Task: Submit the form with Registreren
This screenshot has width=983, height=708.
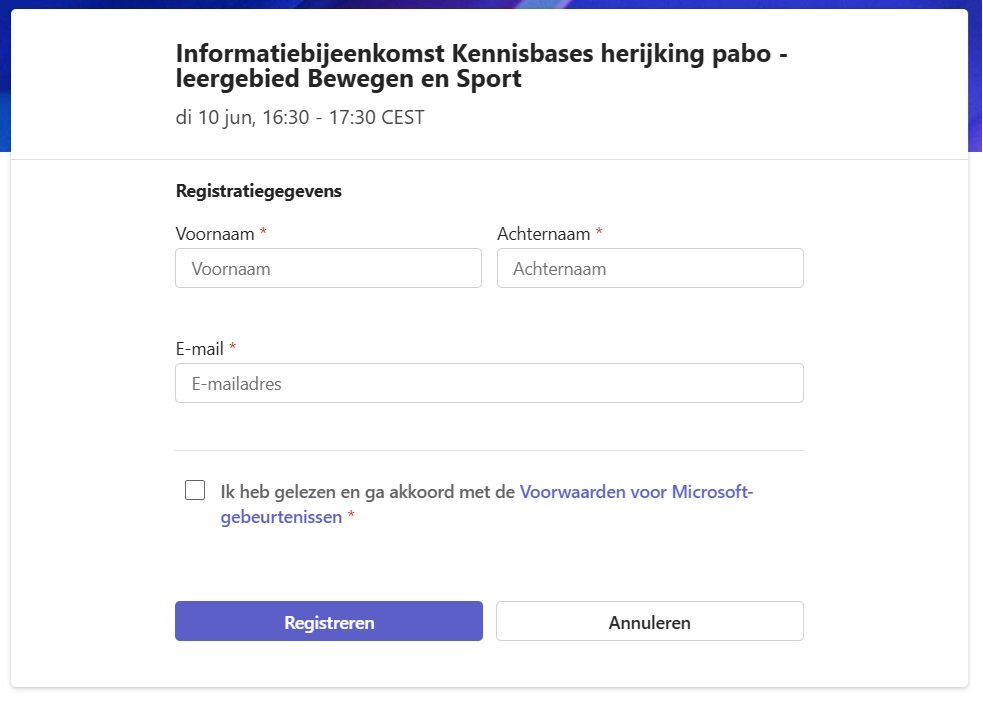Action: point(329,621)
